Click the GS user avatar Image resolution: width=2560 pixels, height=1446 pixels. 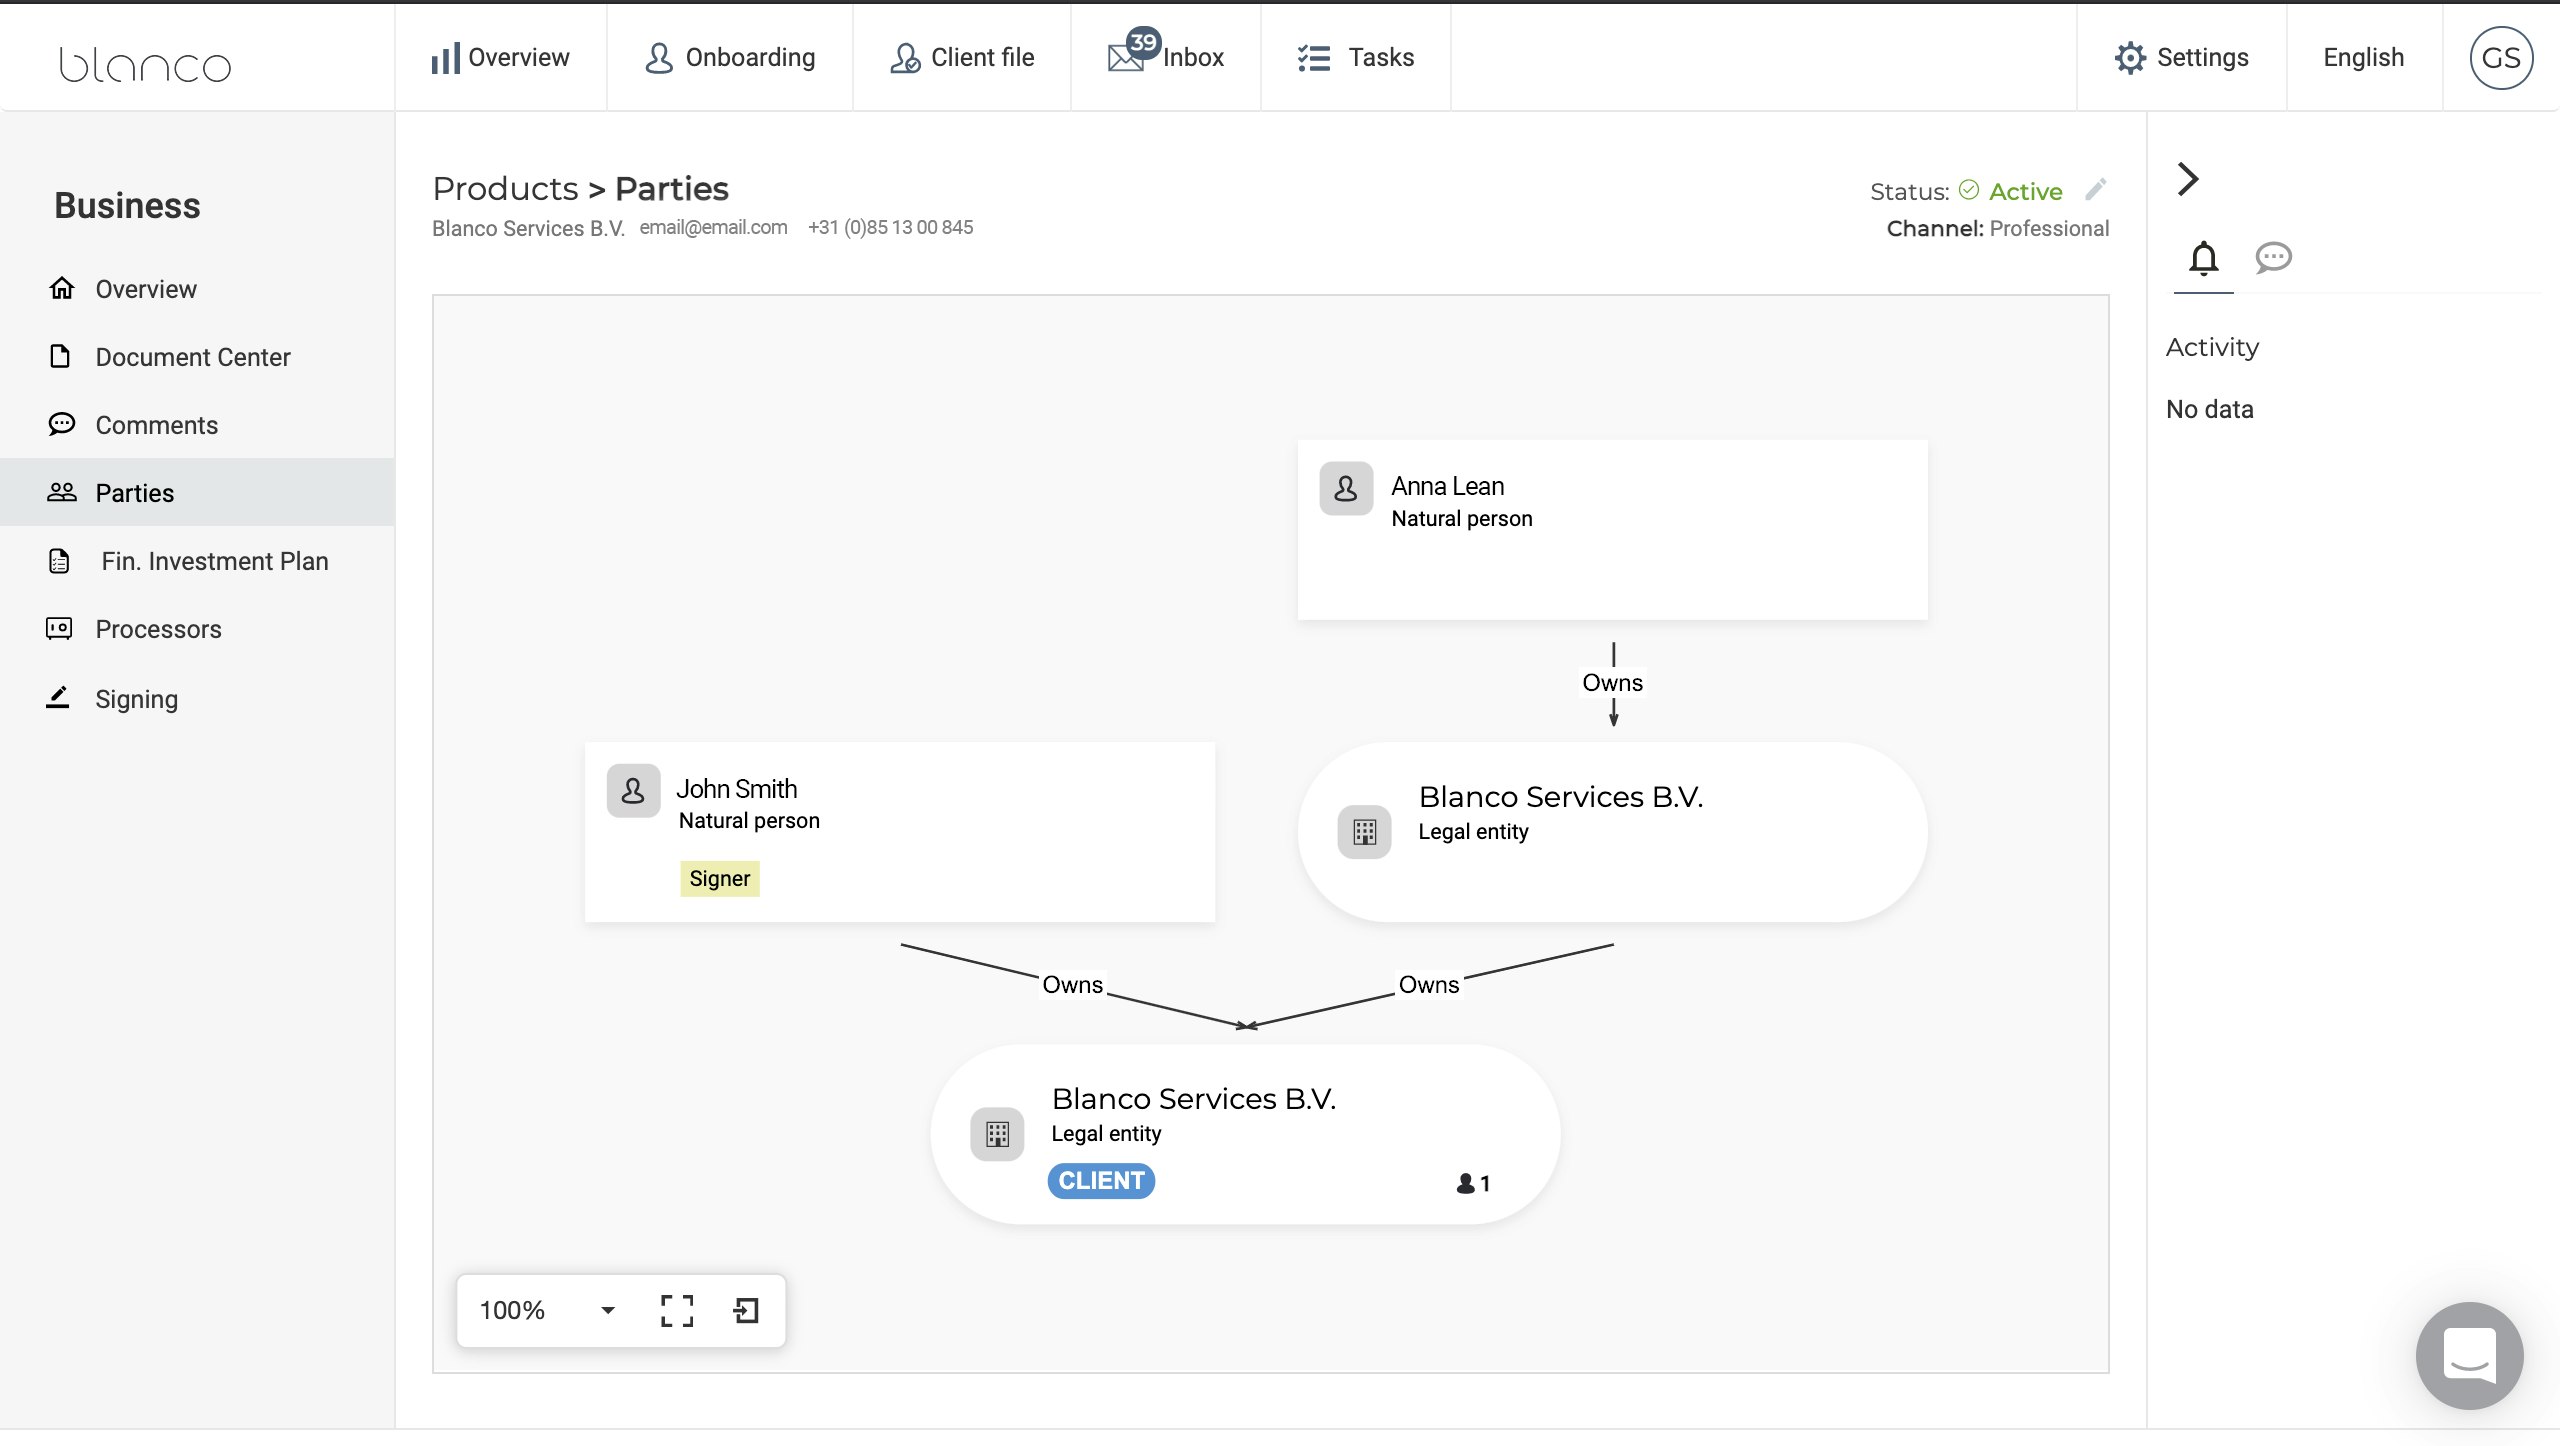point(2500,58)
